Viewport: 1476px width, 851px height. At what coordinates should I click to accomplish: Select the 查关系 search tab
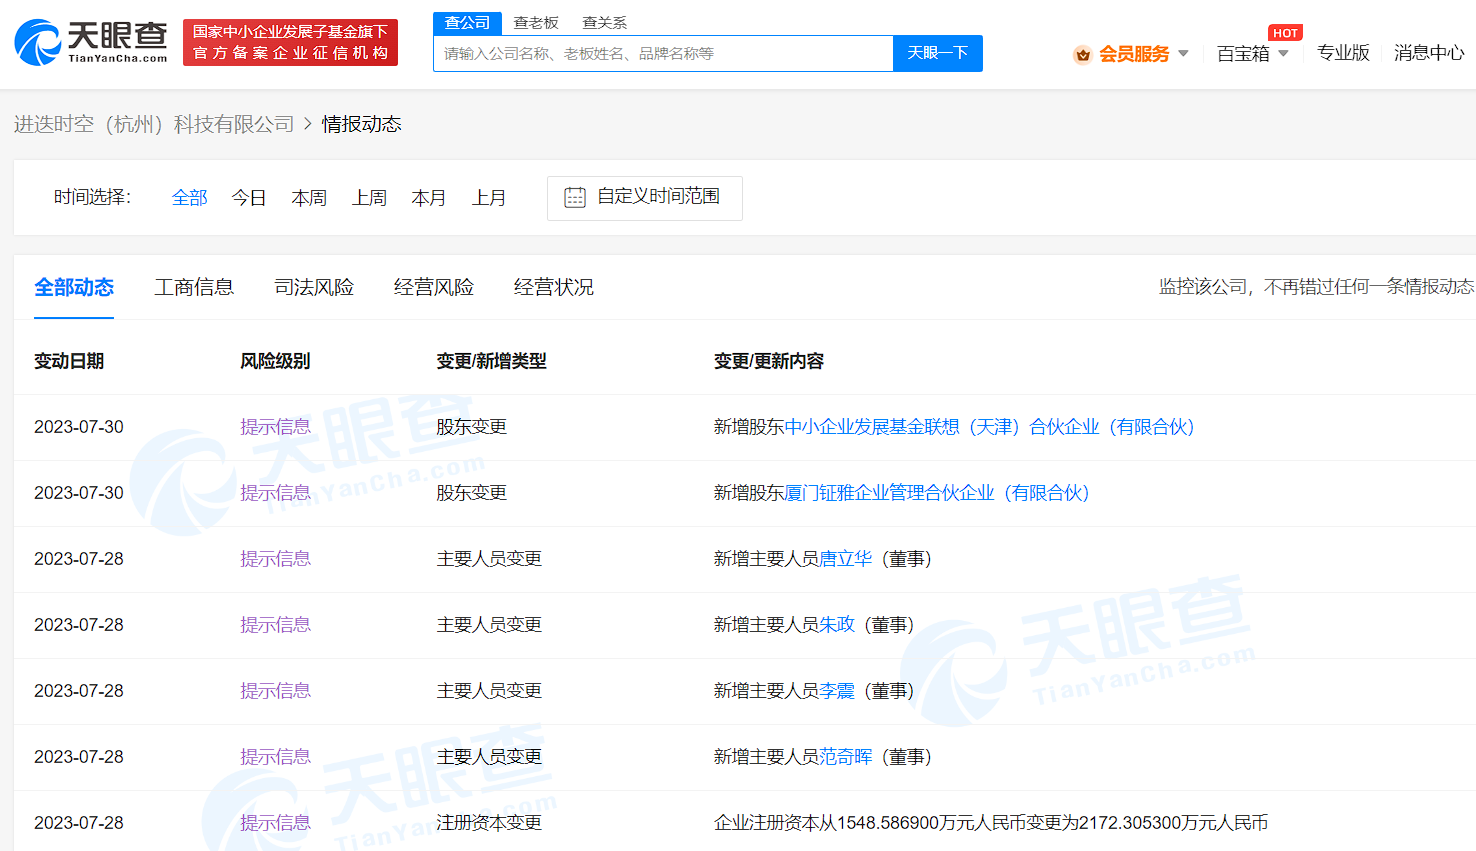[x=604, y=23]
